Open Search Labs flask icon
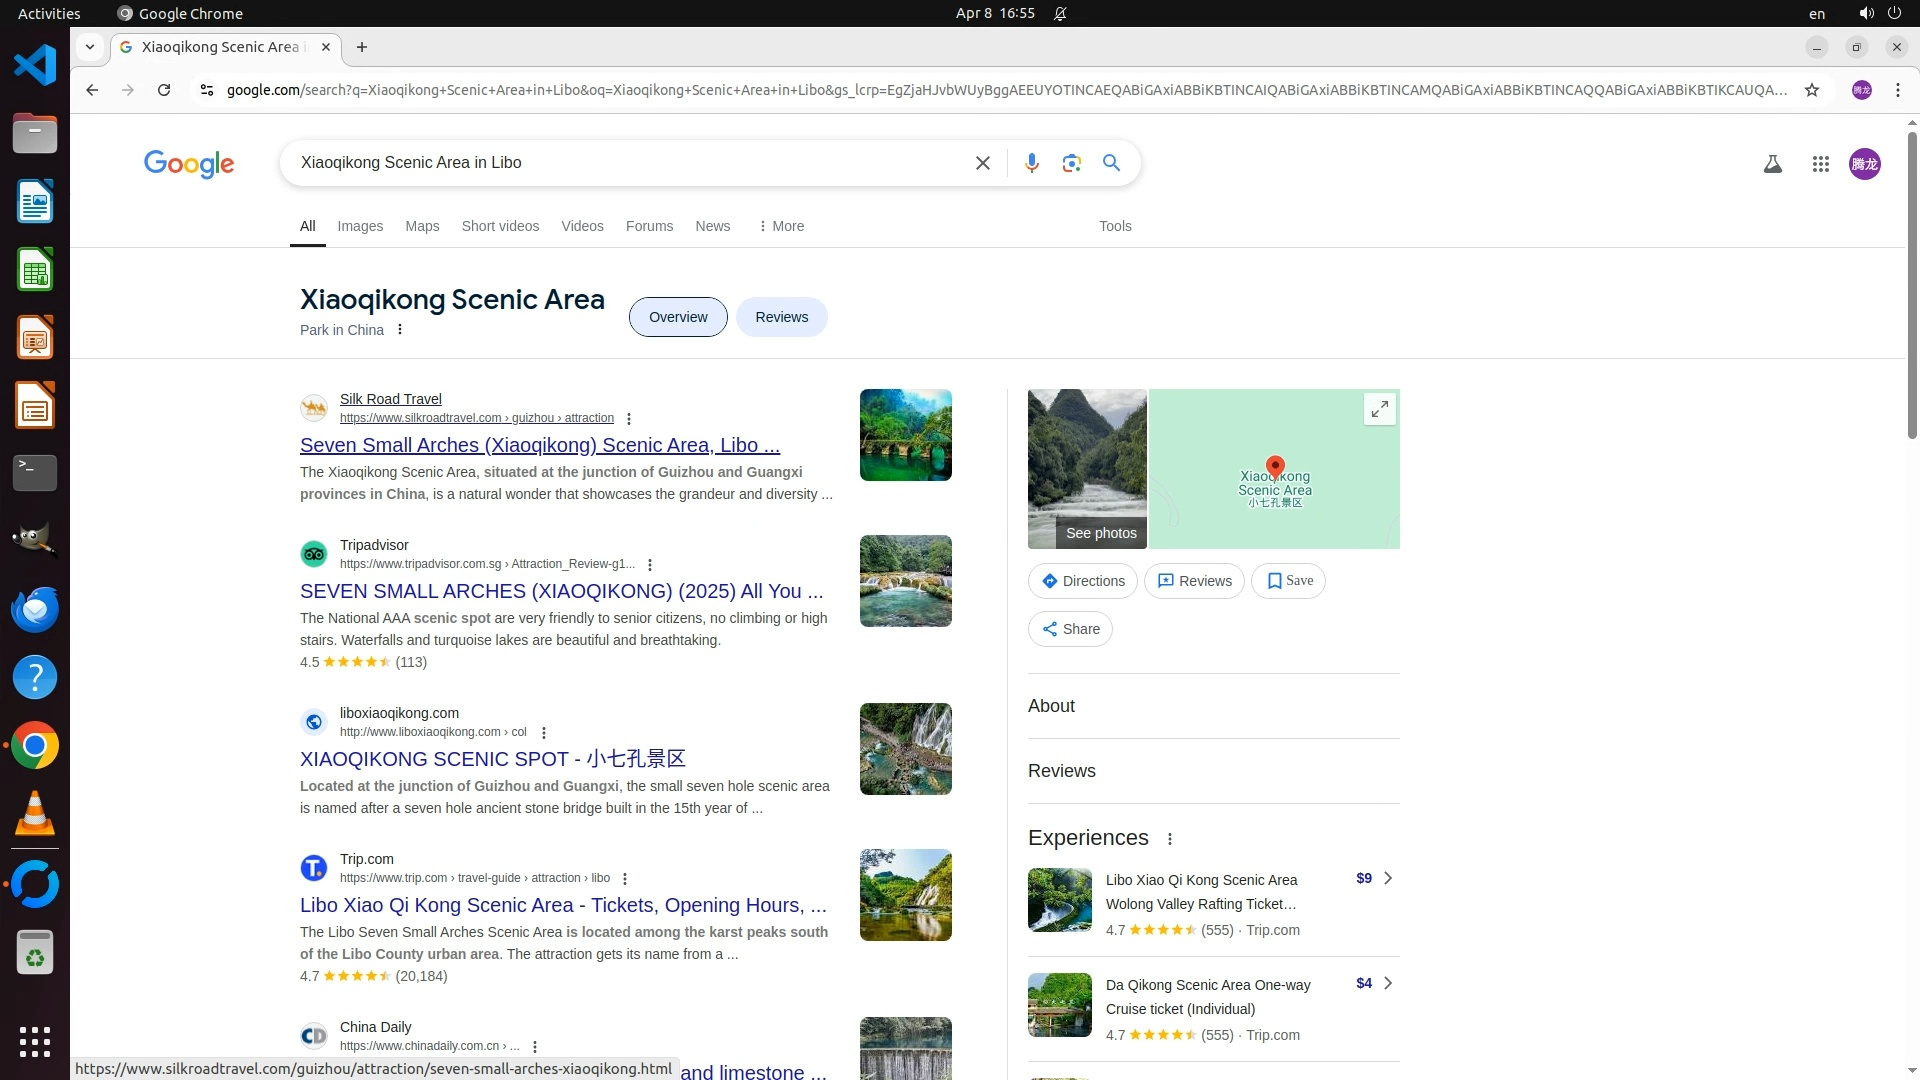 coord(1772,164)
